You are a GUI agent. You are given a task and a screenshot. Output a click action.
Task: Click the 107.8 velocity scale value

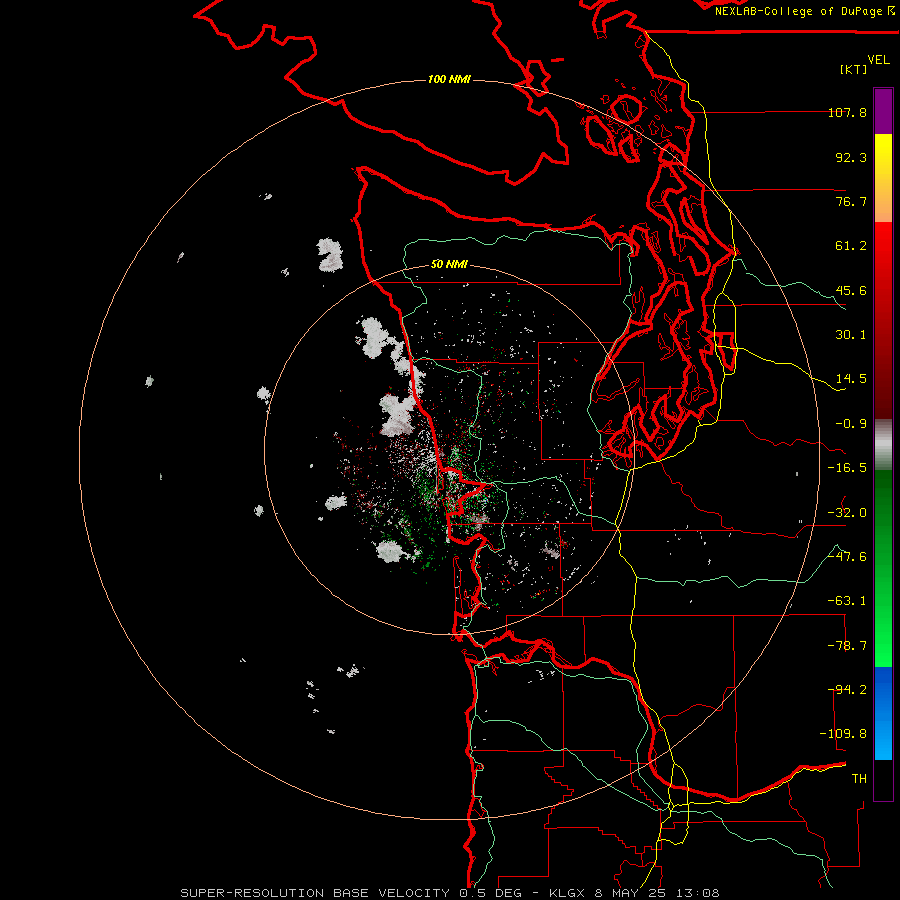tap(847, 112)
